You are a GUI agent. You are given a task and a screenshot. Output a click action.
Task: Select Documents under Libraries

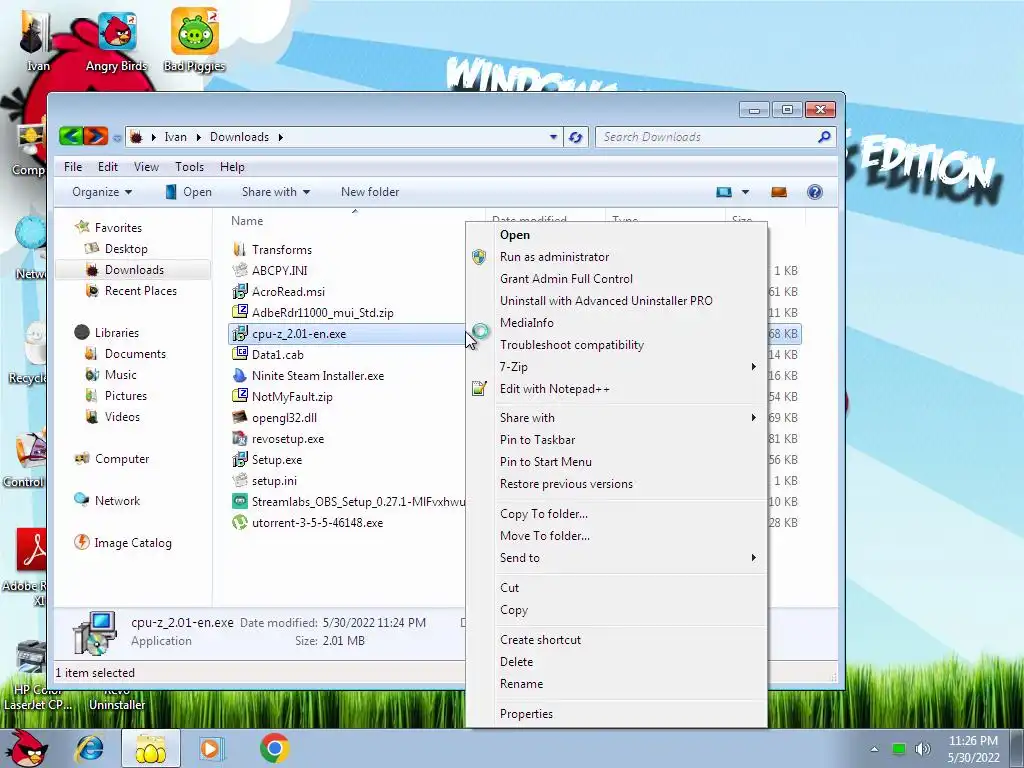coord(135,353)
